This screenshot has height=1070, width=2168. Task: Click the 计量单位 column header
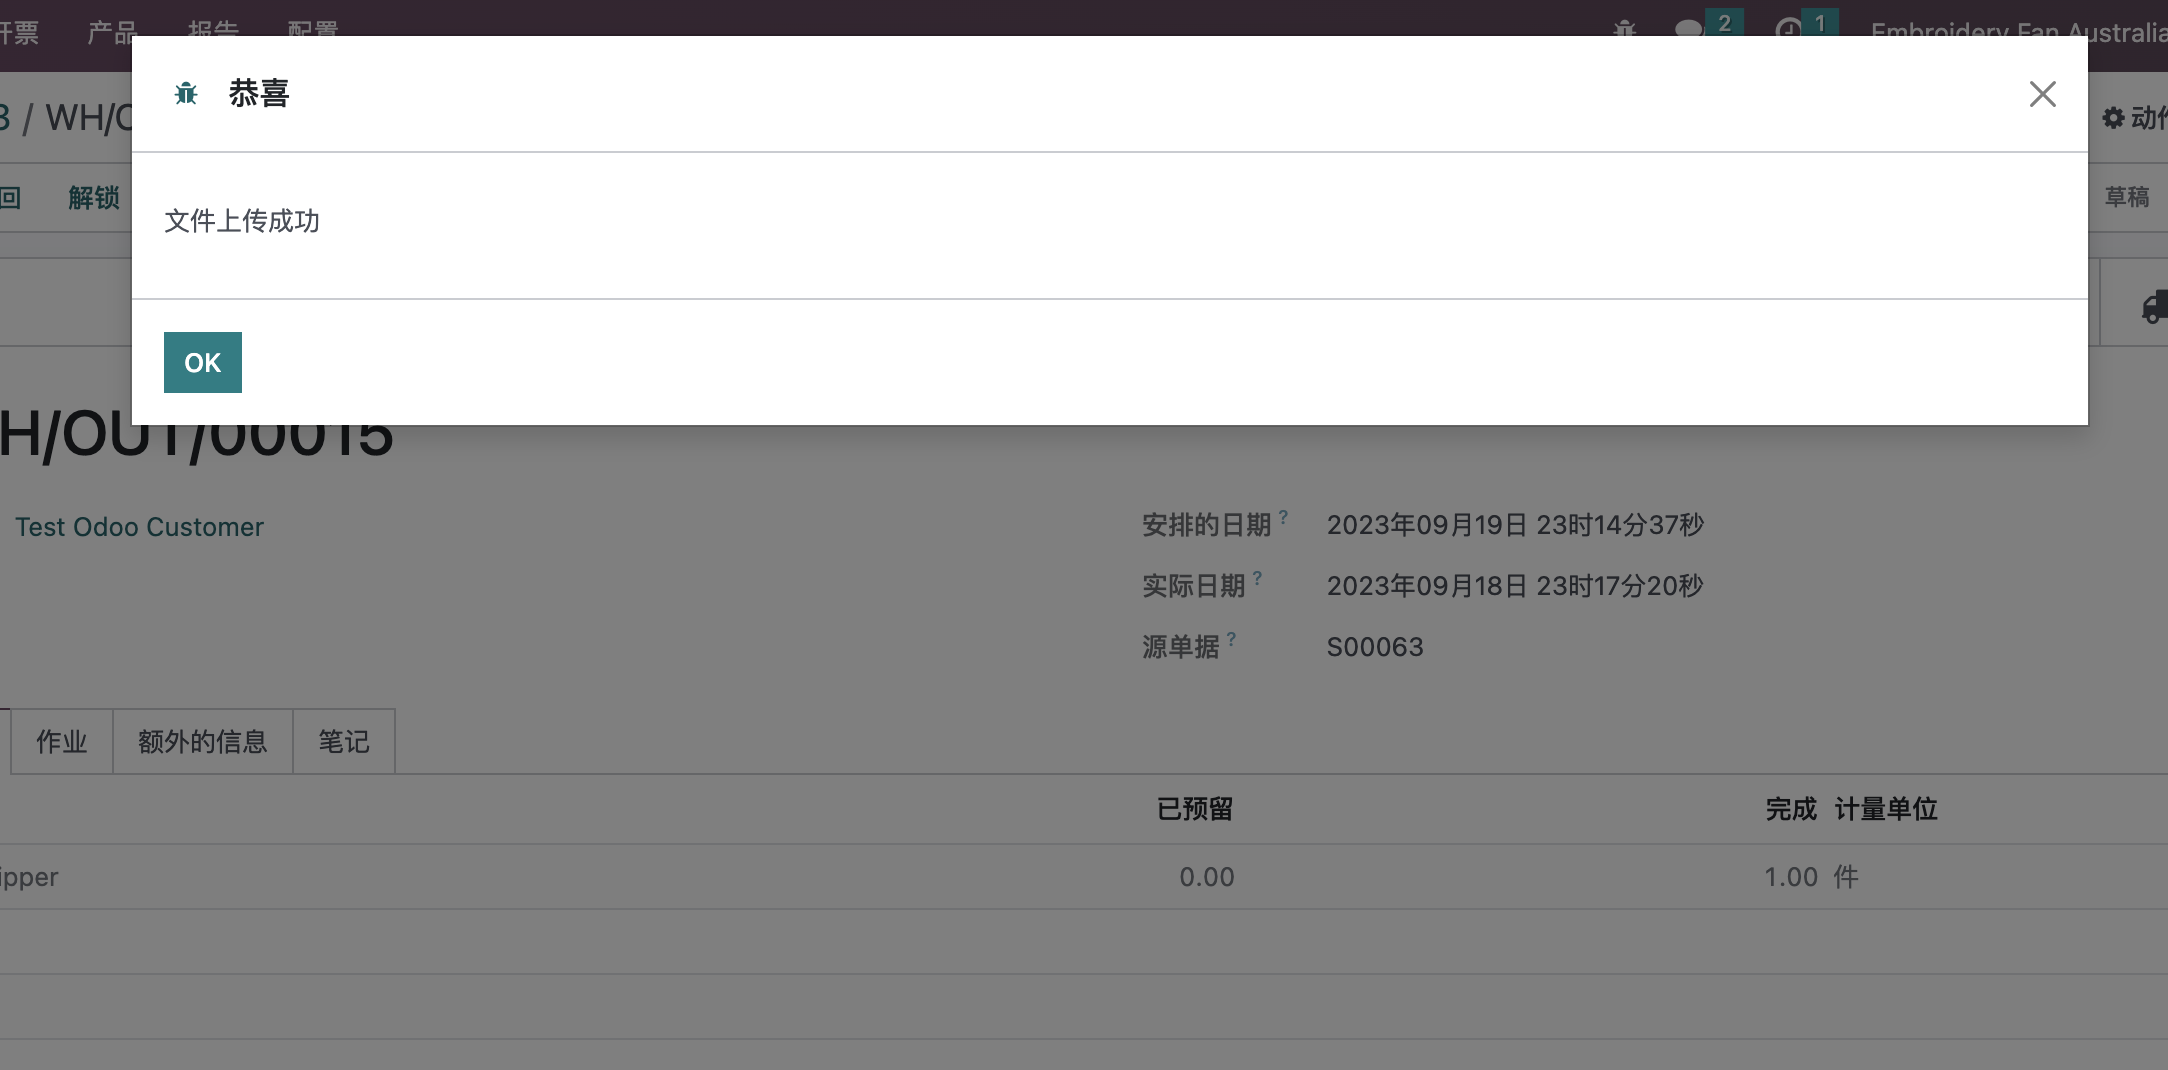tap(1886, 809)
